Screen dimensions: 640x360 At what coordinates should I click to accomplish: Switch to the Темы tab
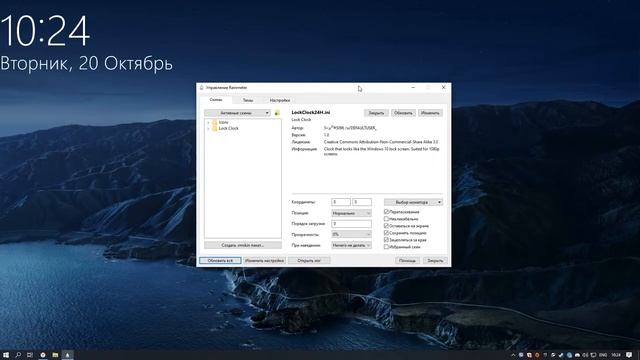tap(248, 100)
